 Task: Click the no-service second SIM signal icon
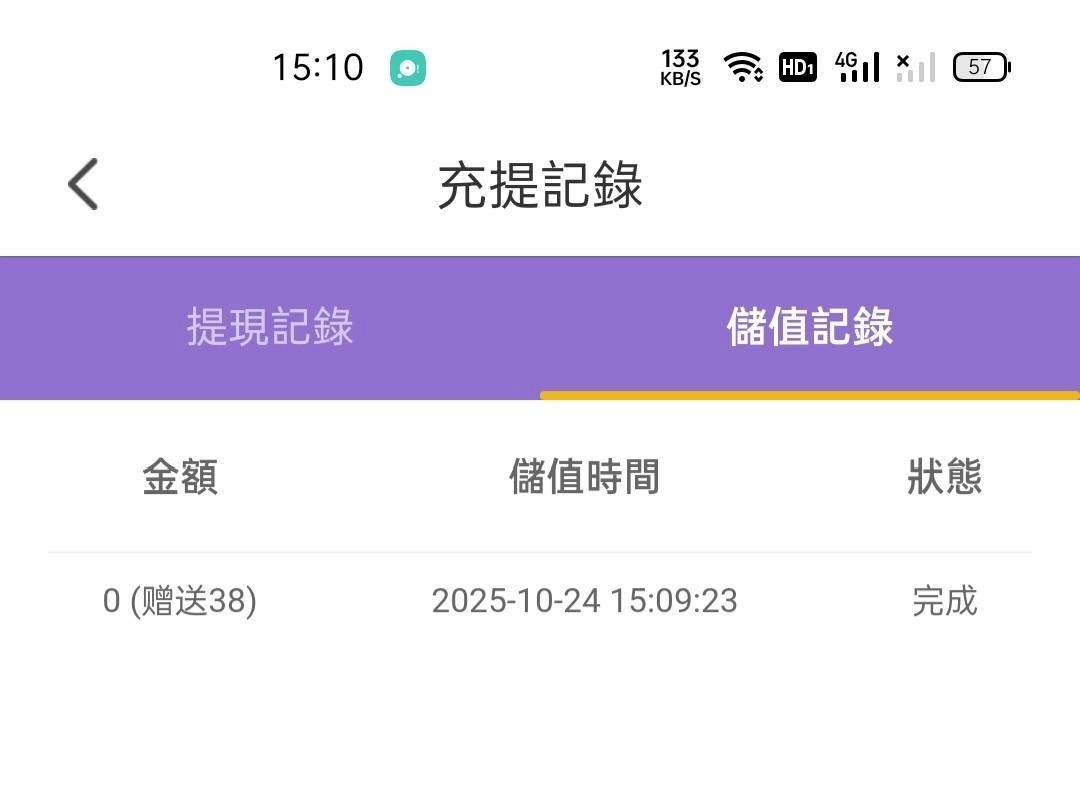pyautogui.click(x=915, y=67)
